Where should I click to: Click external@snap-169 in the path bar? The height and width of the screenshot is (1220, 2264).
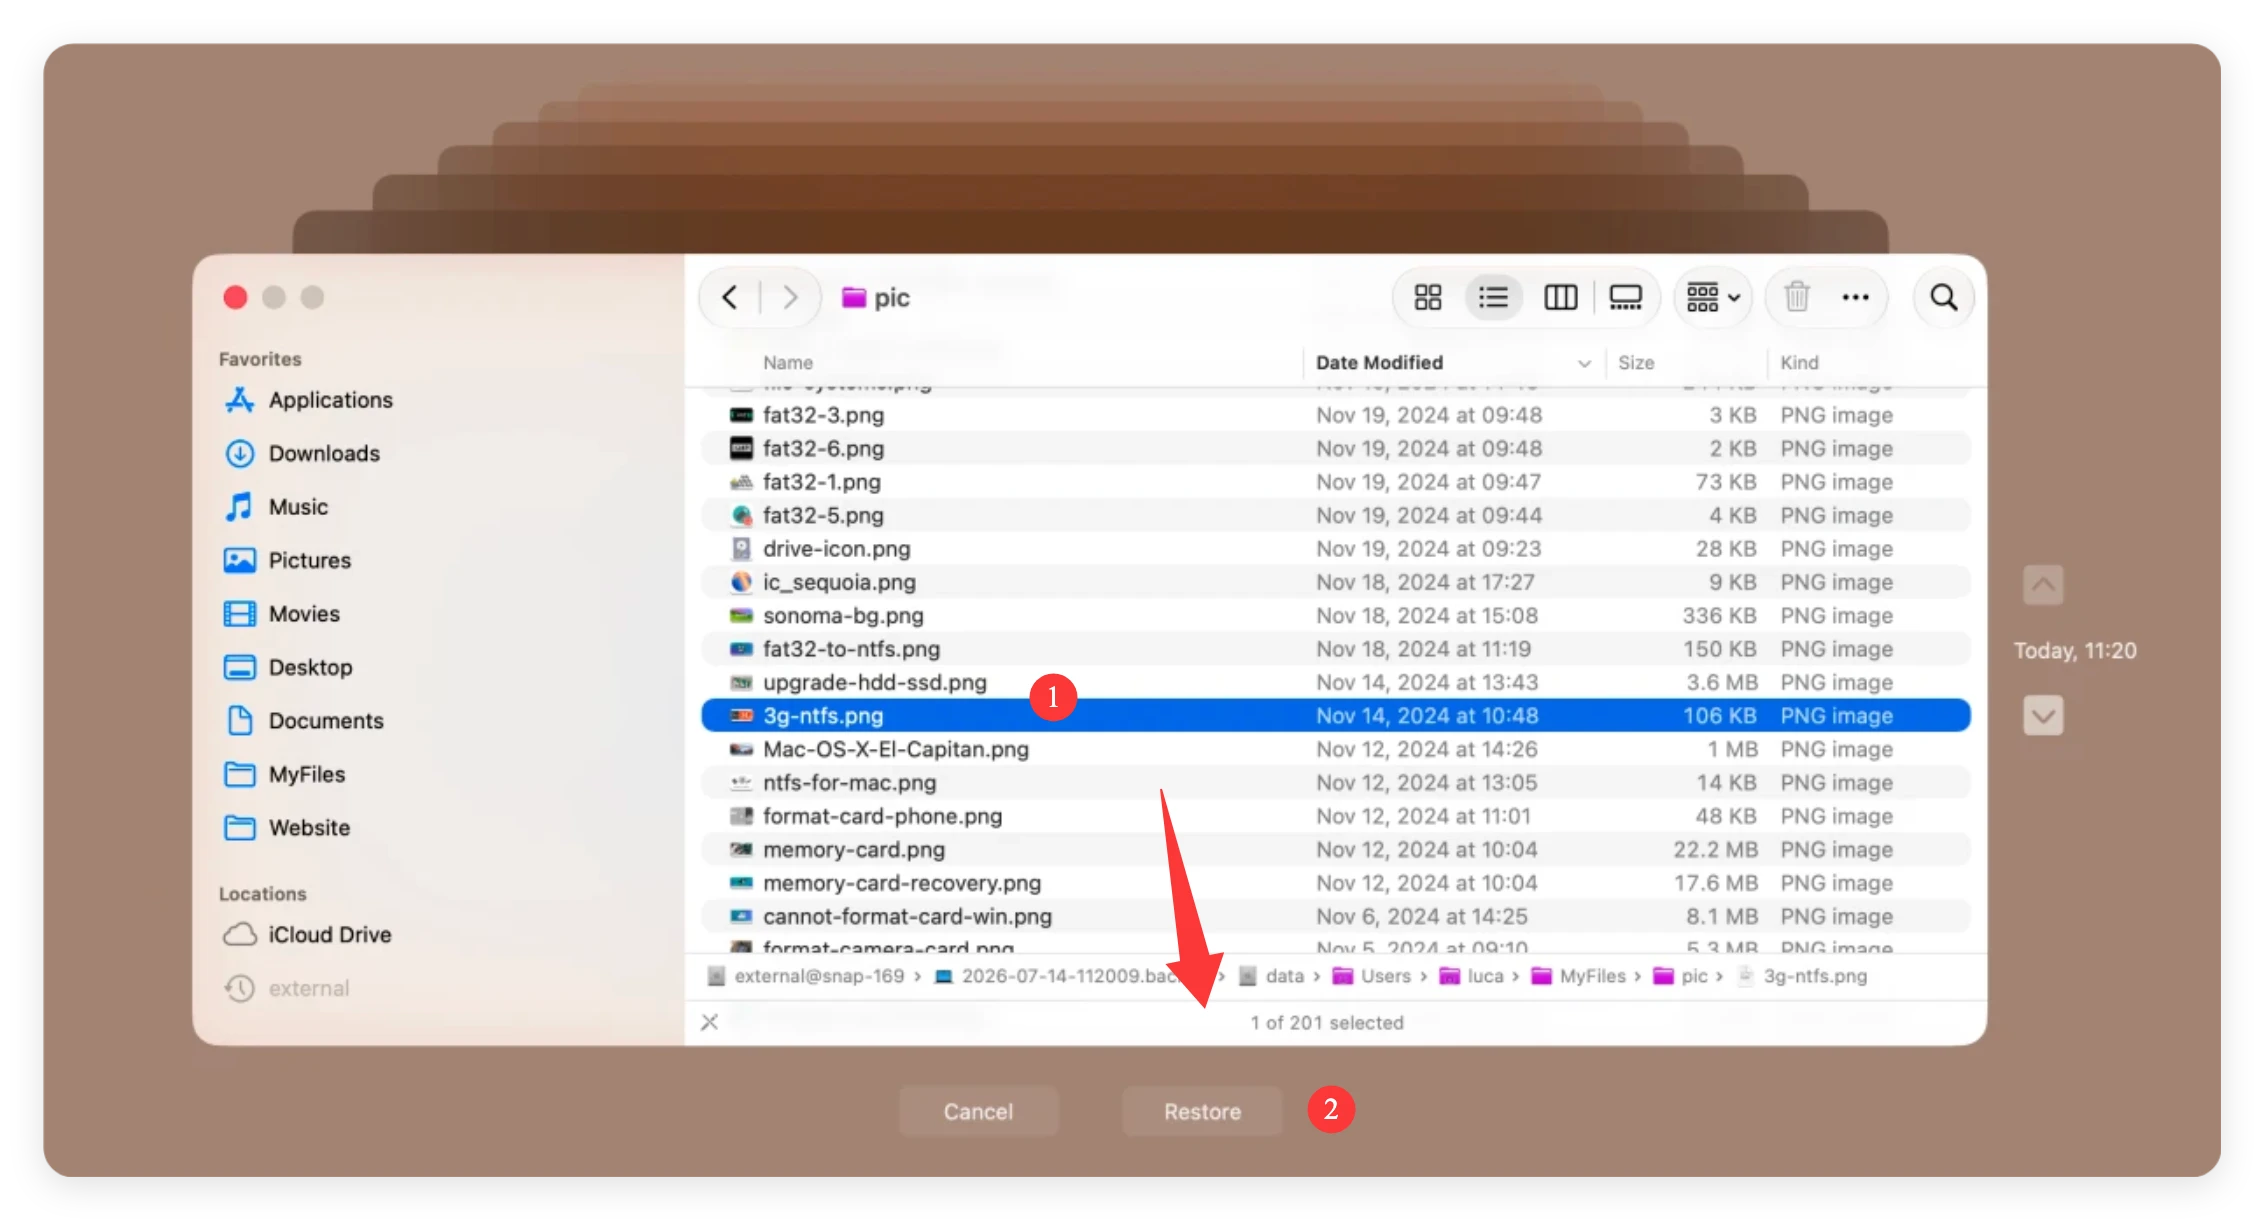(x=806, y=976)
